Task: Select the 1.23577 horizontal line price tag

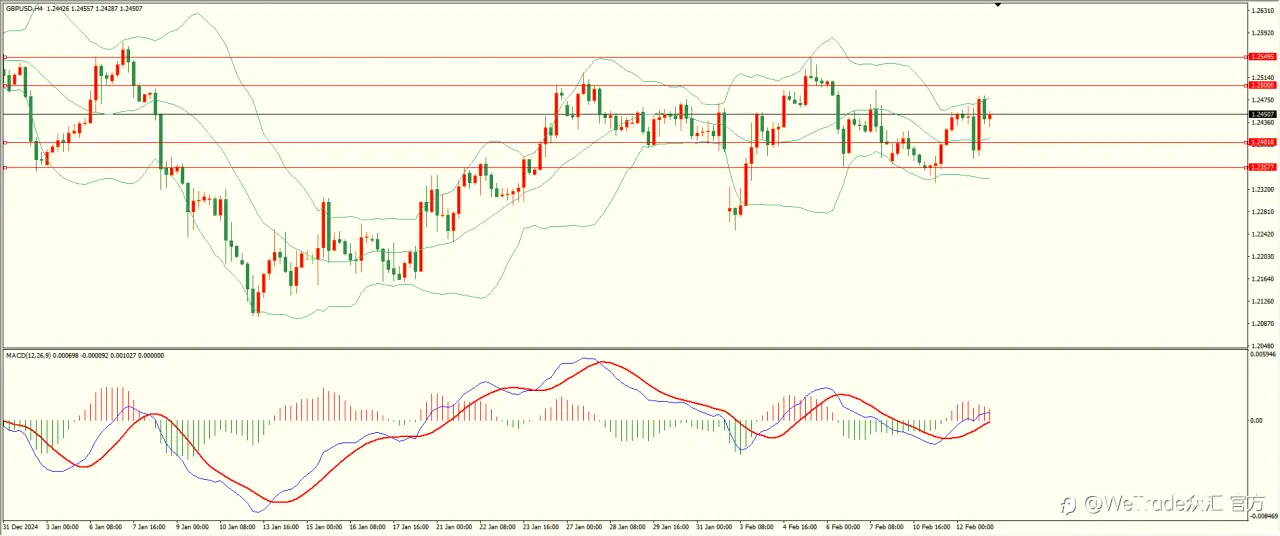Action: click(x=1262, y=167)
